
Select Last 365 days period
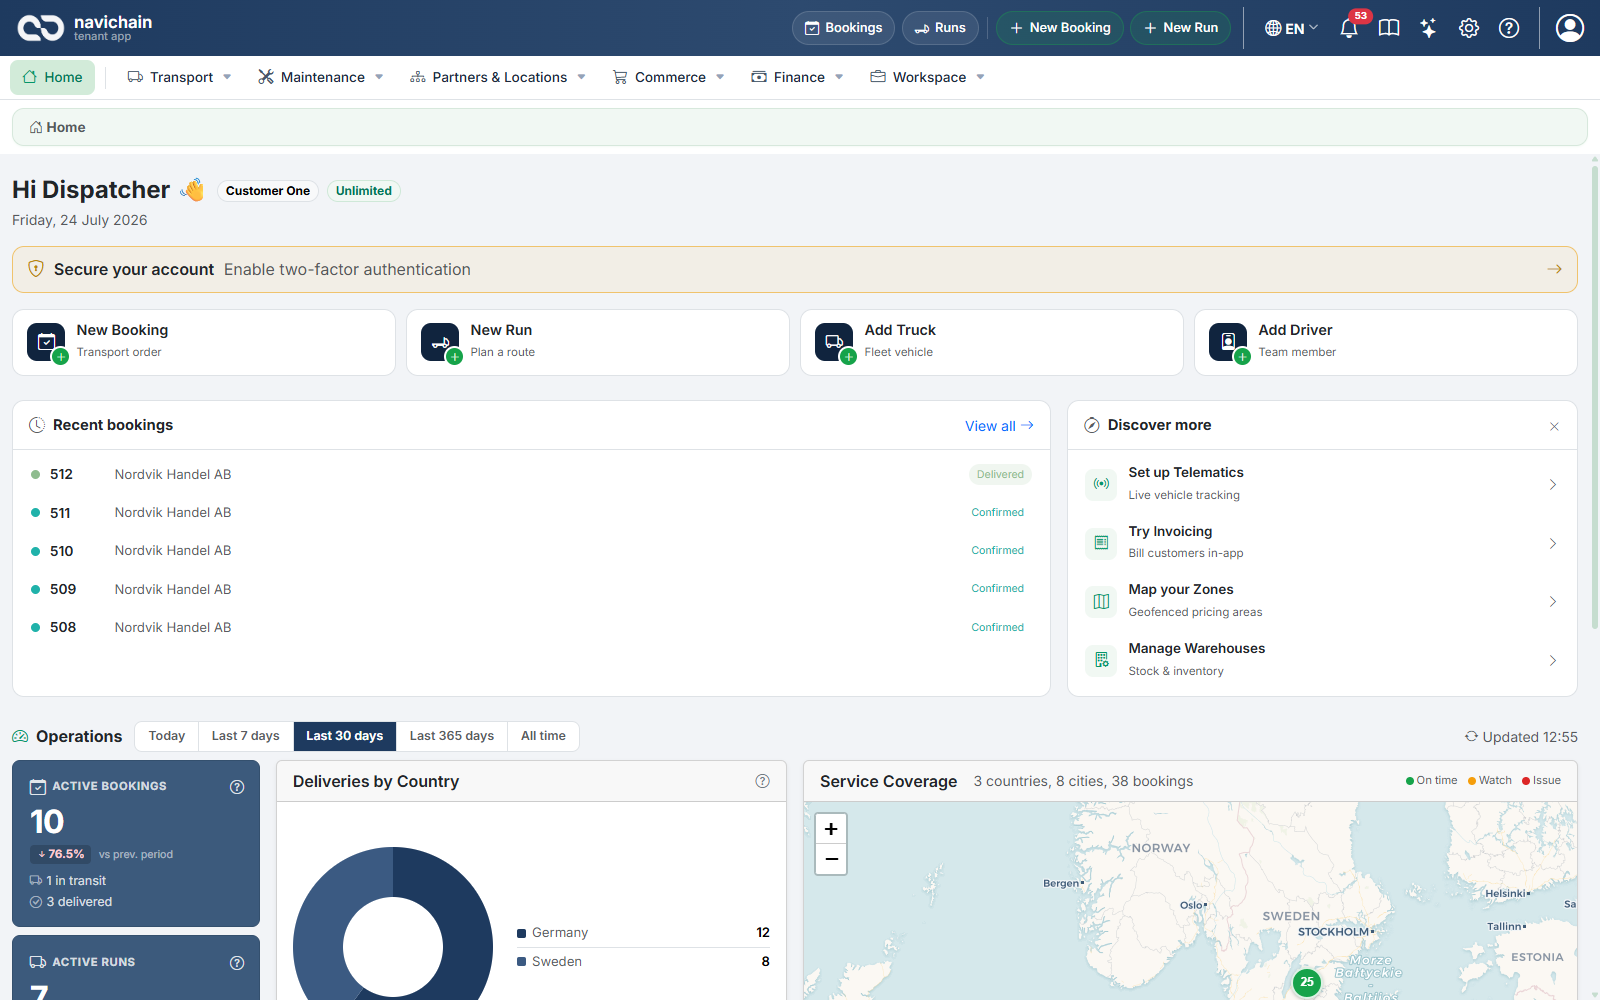pyautogui.click(x=452, y=736)
